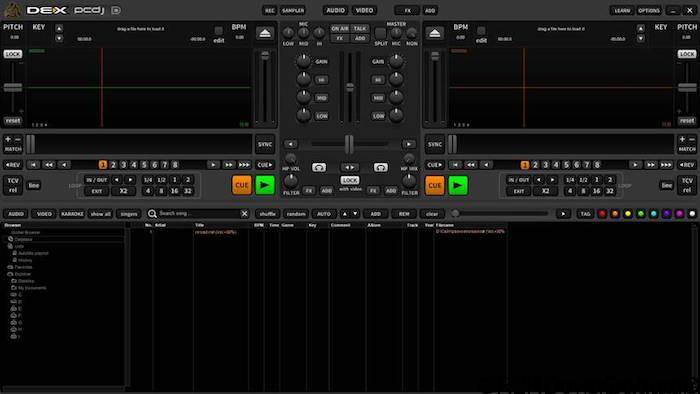
Task: Play the preview player
Action: tap(563, 214)
